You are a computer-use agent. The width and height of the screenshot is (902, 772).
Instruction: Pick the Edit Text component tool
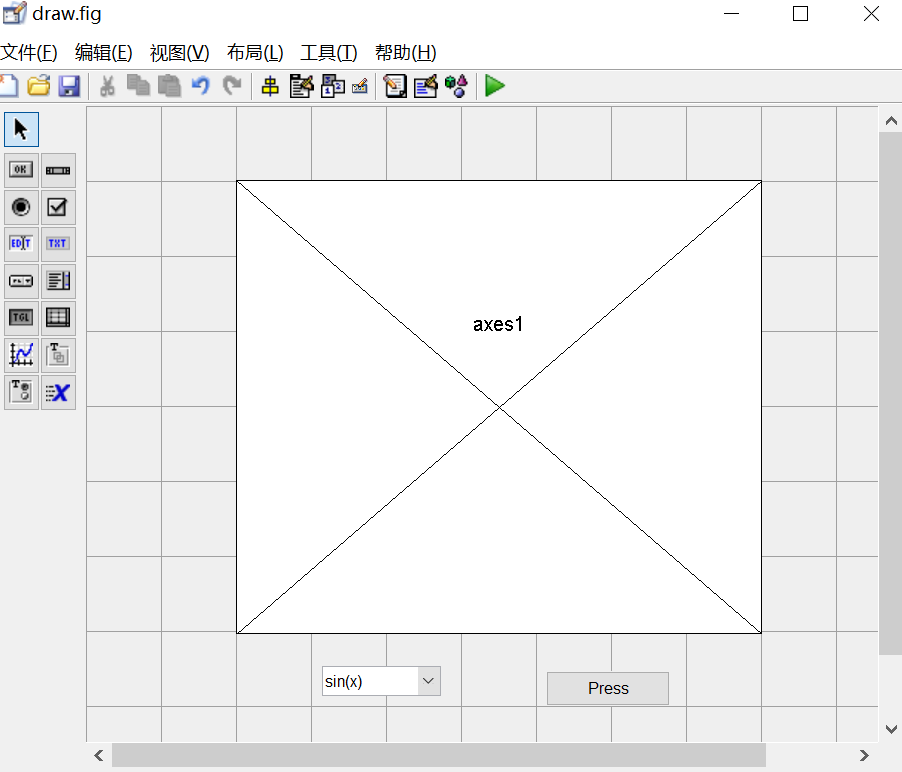tap(21, 244)
